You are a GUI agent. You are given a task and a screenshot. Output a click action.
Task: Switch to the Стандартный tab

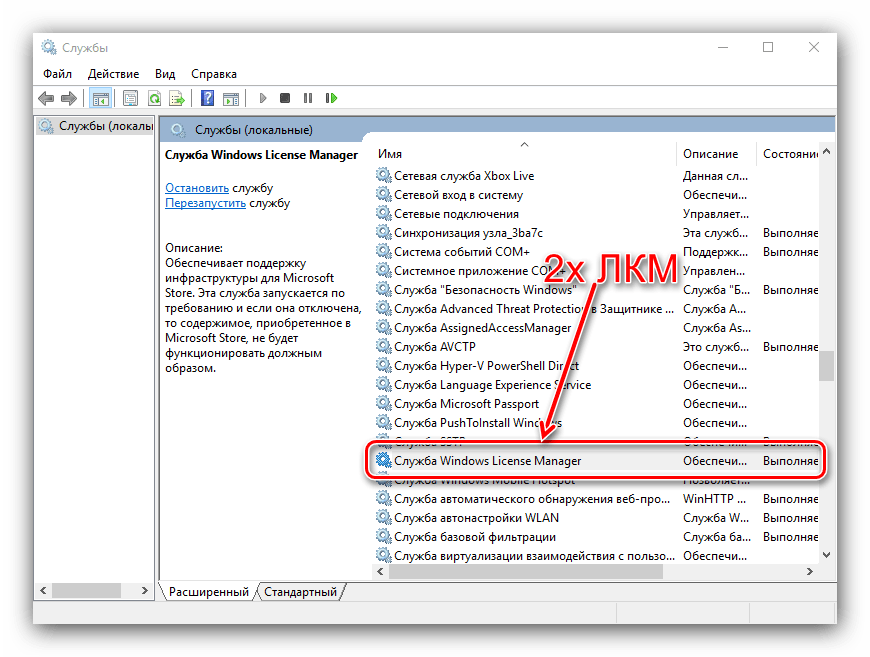[x=301, y=592]
